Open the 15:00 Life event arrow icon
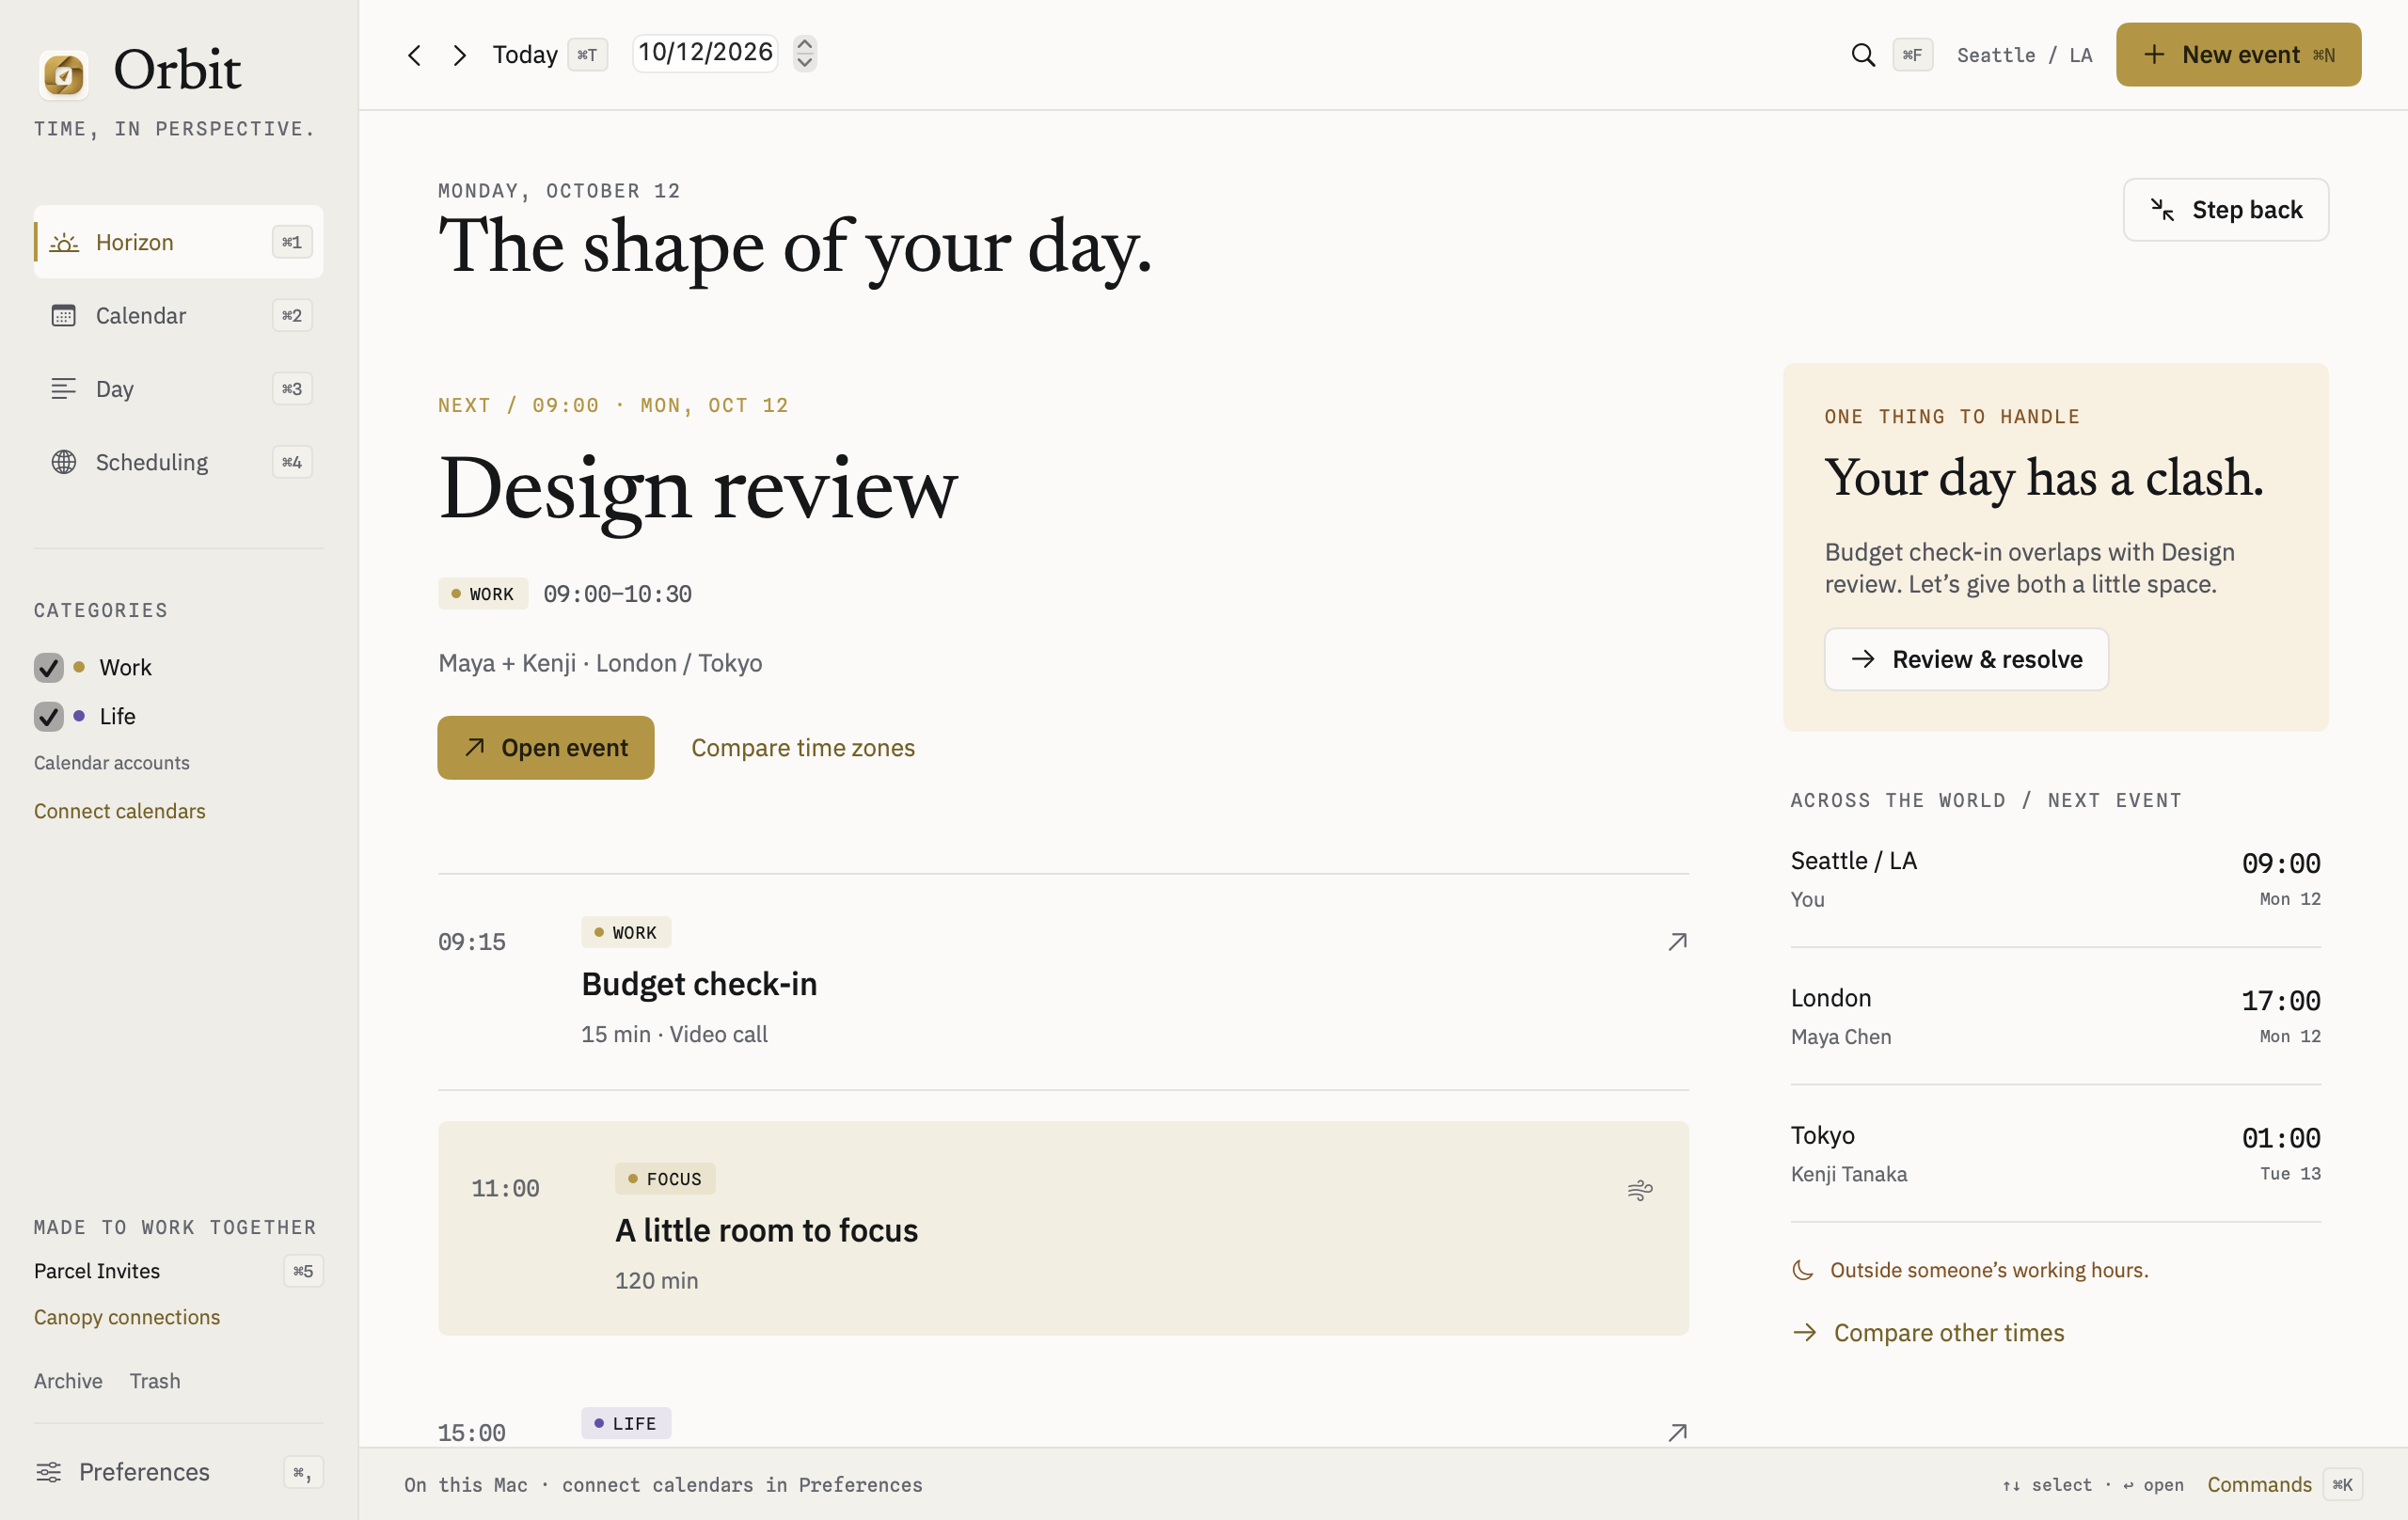 [x=1677, y=1433]
